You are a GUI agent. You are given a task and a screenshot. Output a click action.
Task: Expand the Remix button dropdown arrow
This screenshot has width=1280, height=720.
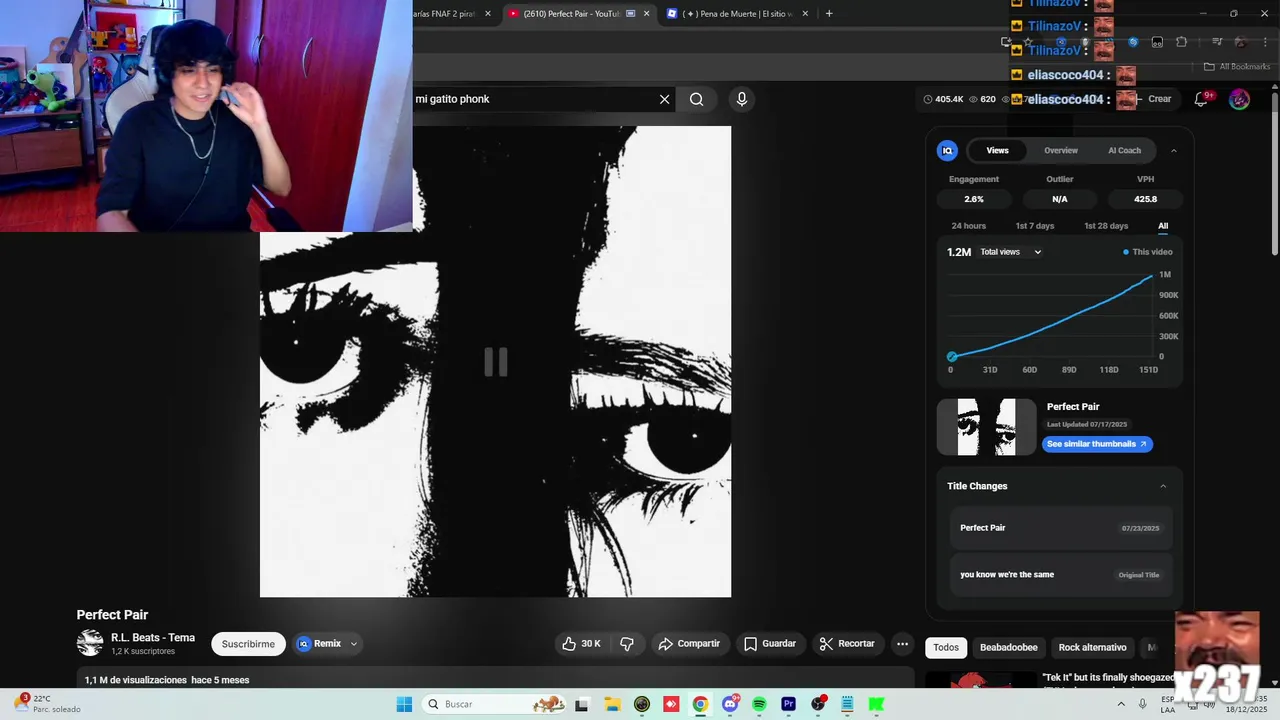tap(353, 644)
